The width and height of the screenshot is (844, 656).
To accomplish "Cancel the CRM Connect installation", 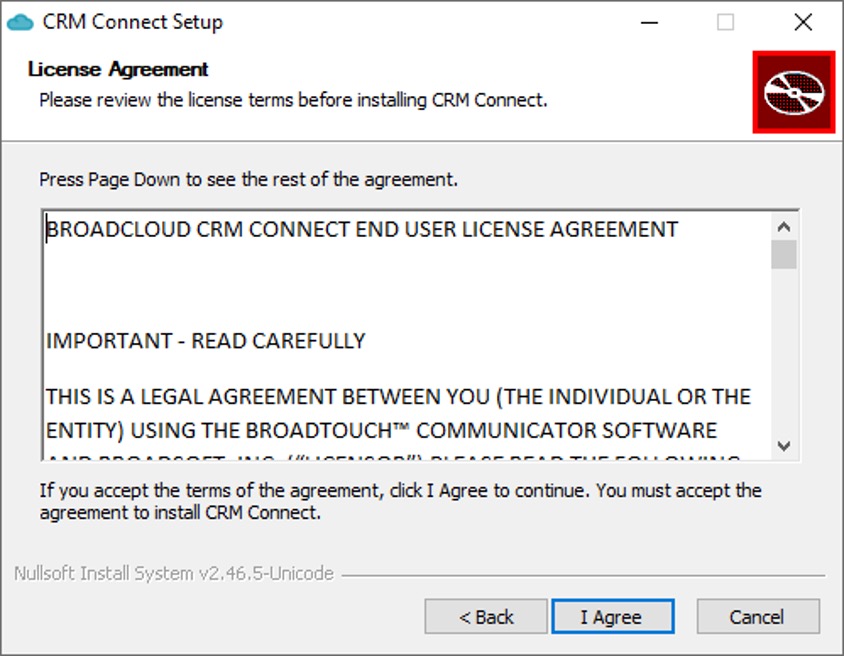I will (x=758, y=616).
